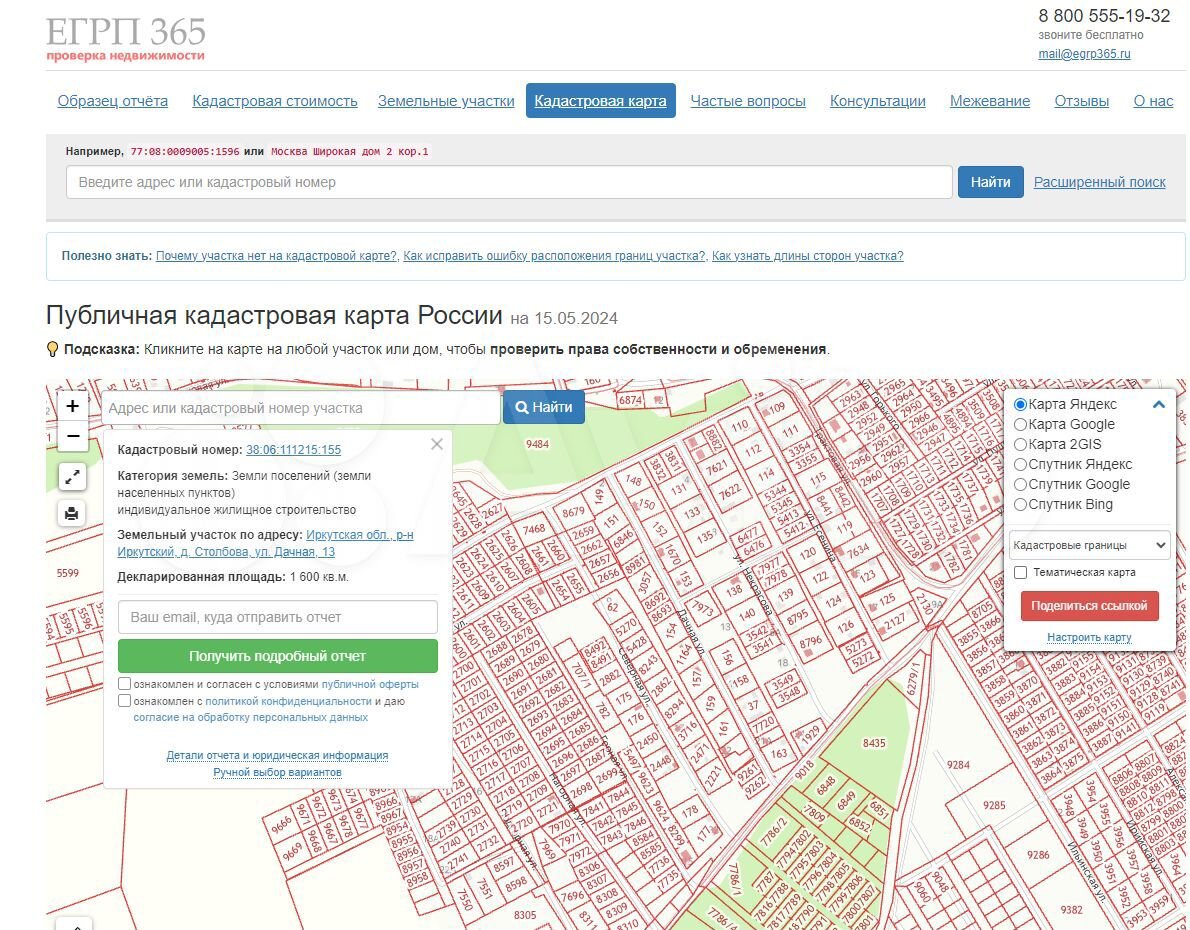This screenshot has height=930, width=1190.
Task: Zoom in on the cadastral map
Action: coord(73,406)
